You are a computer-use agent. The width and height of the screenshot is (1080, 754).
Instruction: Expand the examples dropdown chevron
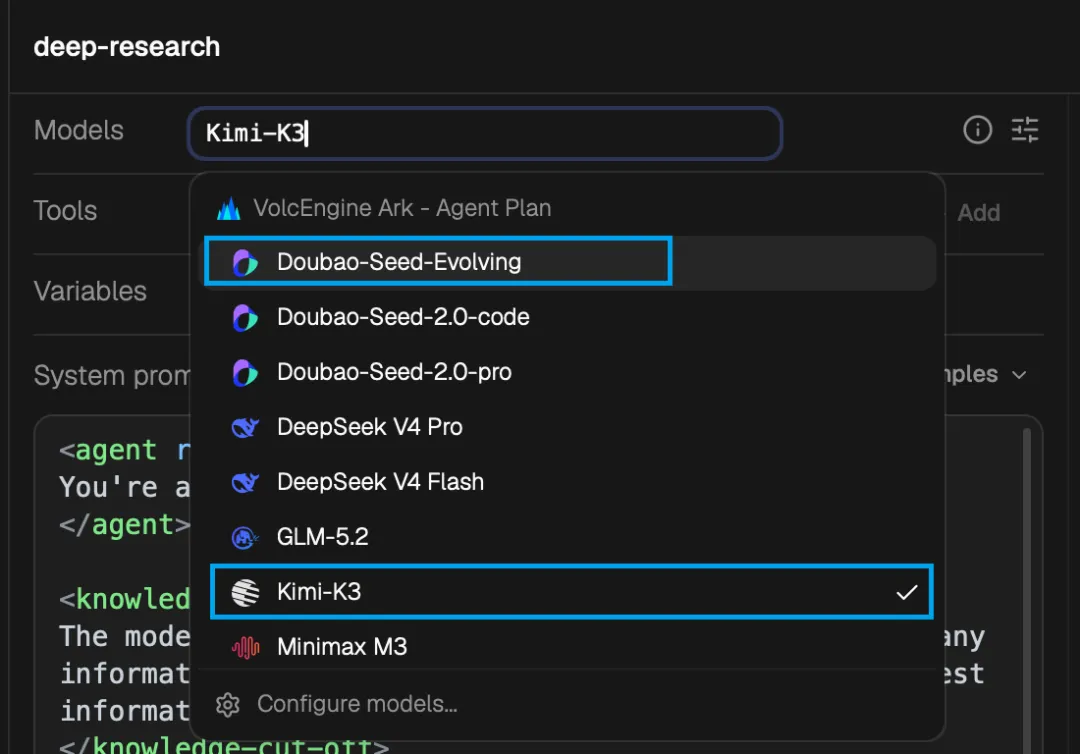click(x=1019, y=375)
